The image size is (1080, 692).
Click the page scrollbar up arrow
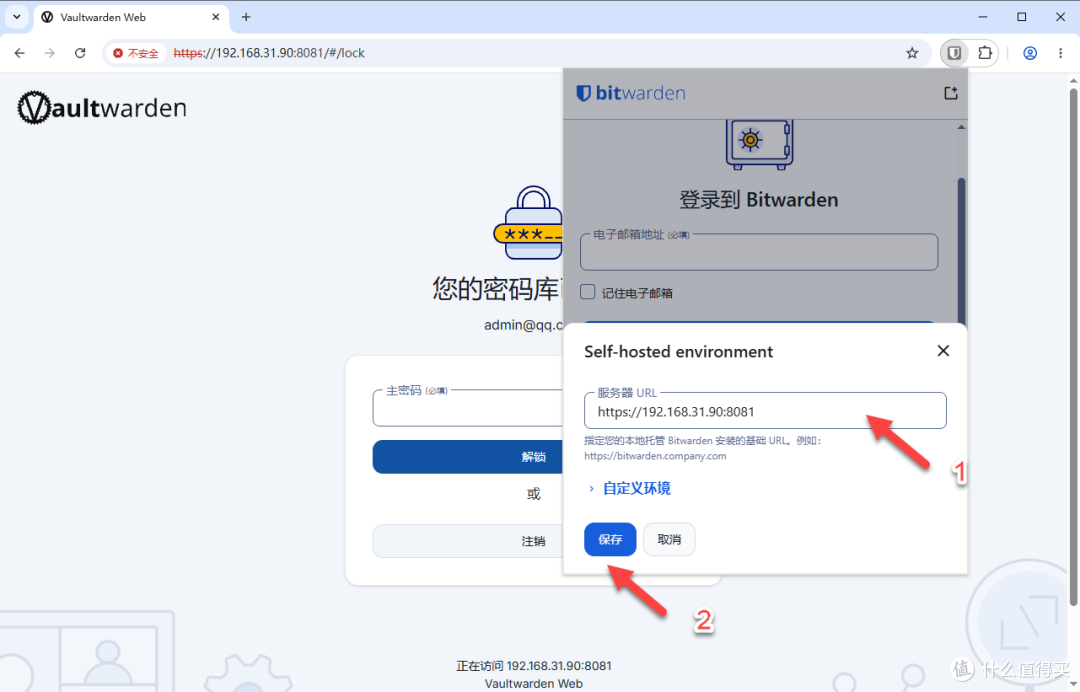pos(1073,81)
